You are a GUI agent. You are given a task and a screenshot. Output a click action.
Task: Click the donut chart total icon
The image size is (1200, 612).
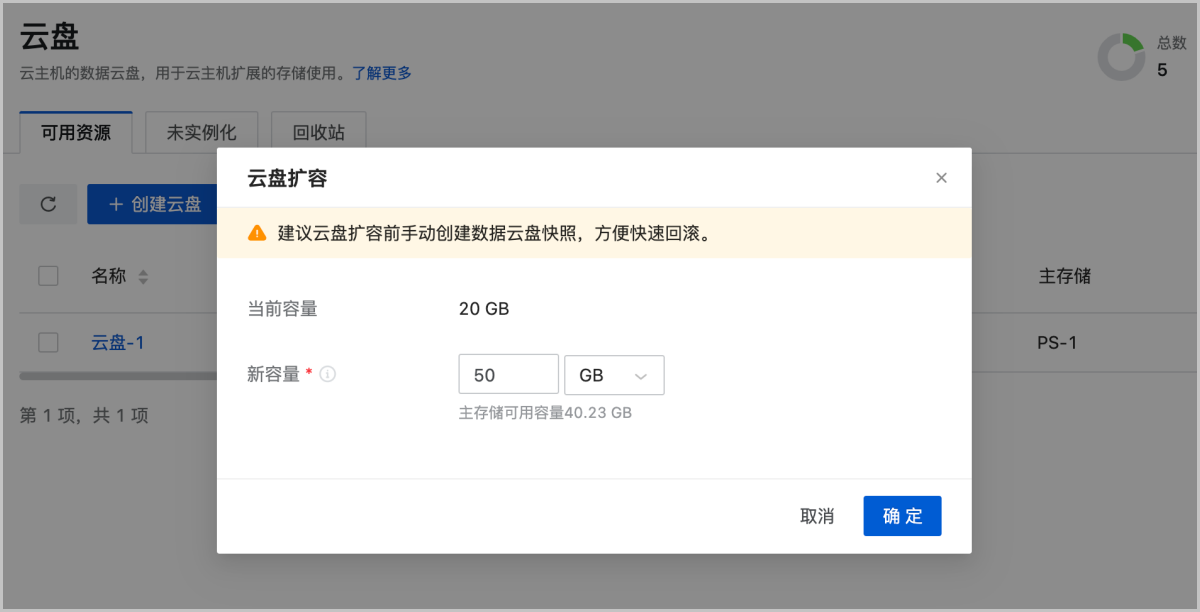(x=1121, y=57)
